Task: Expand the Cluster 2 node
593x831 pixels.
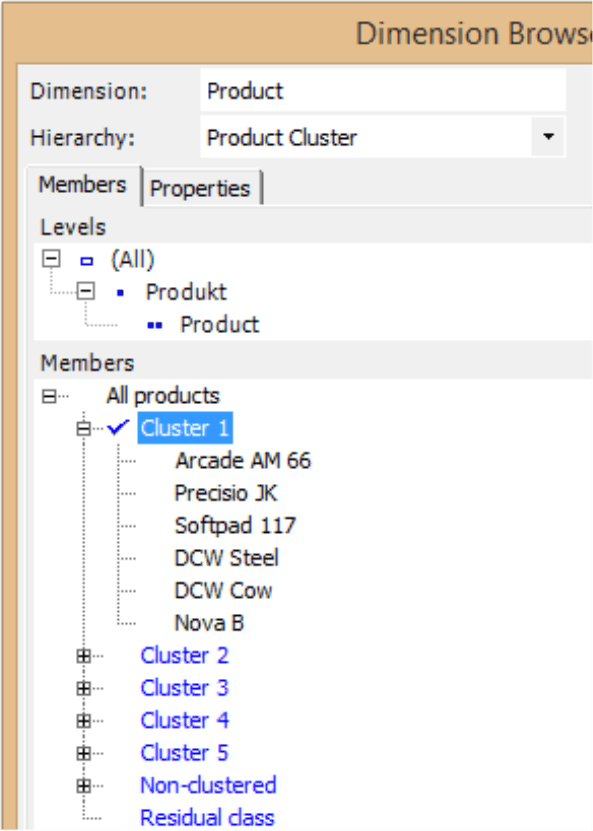Action: (84, 656)
